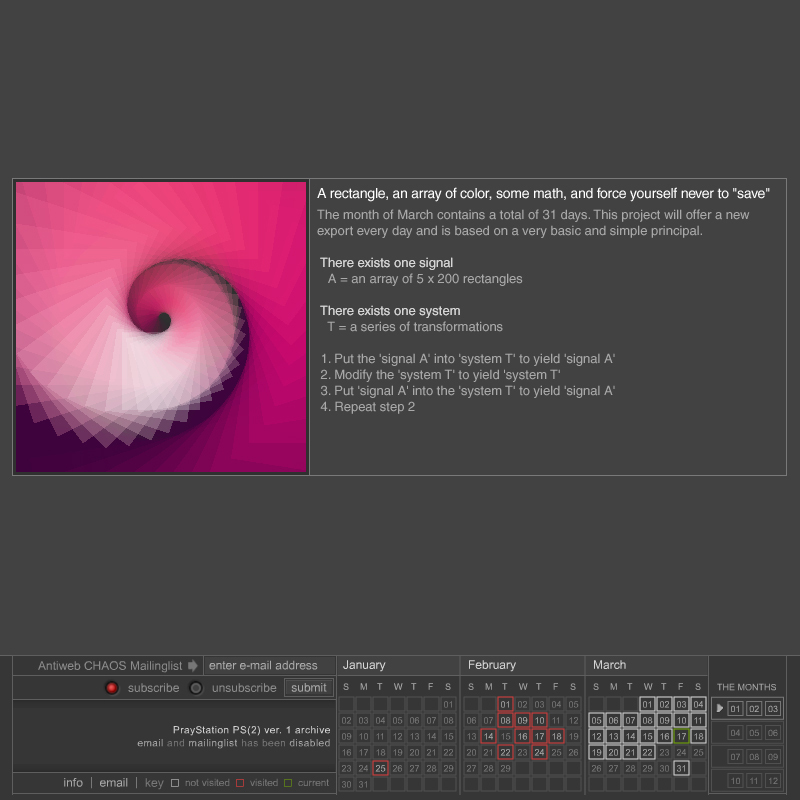Open the email link
Screen dimensions: 800x800
[x=113, y=783]
